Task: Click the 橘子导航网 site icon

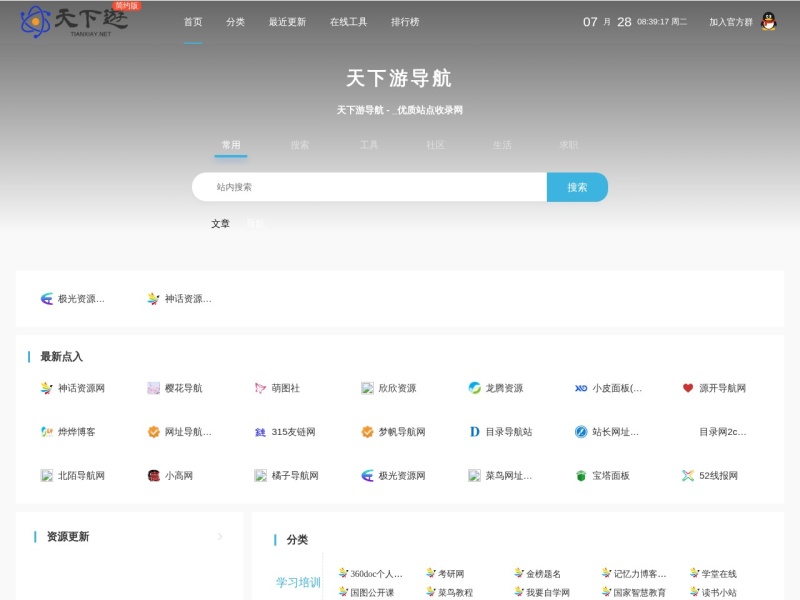Action: point(260,476)
